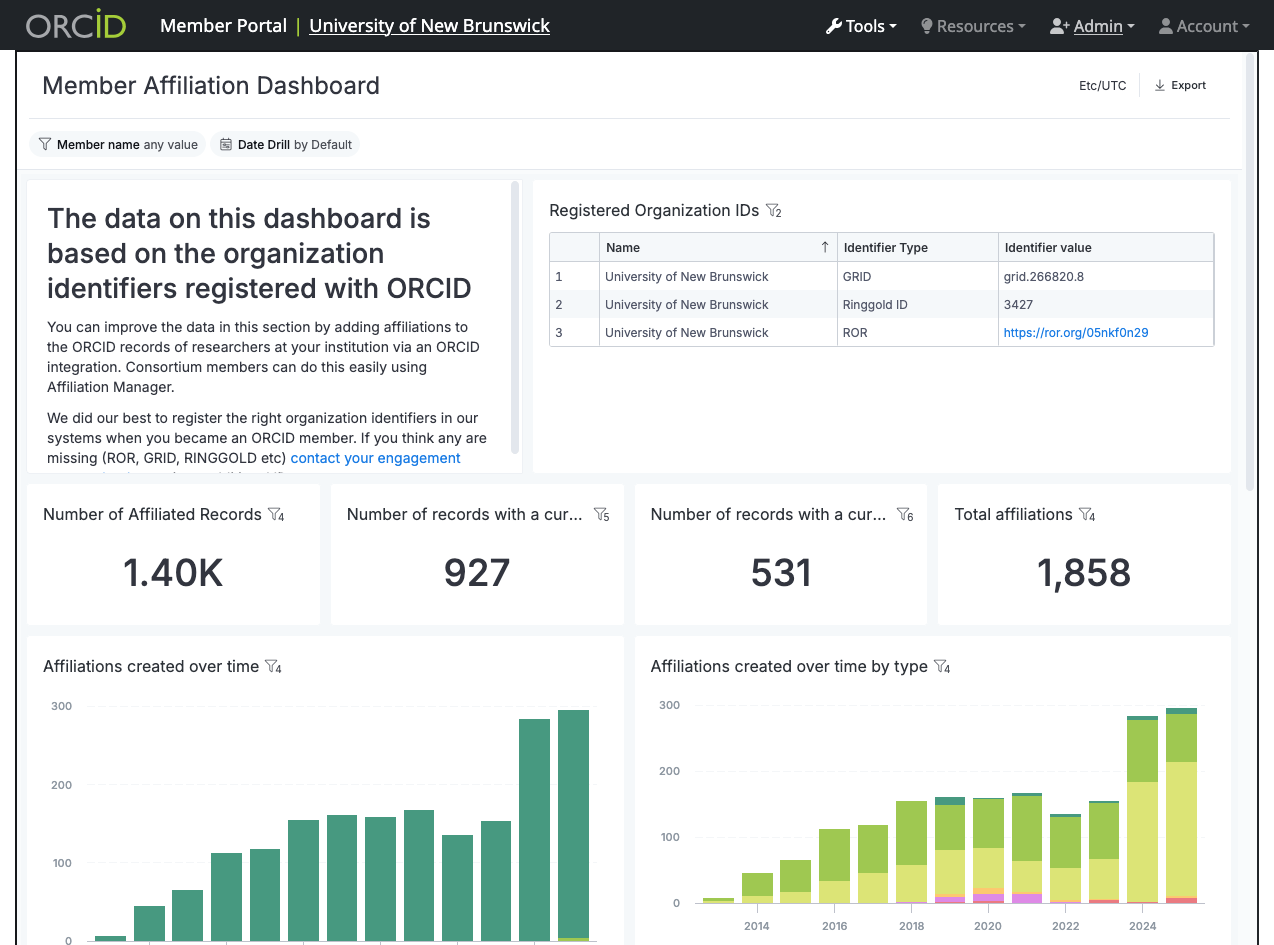Click the tallest green bar in left chart
1274x945 pixels.
click(573, 824)
